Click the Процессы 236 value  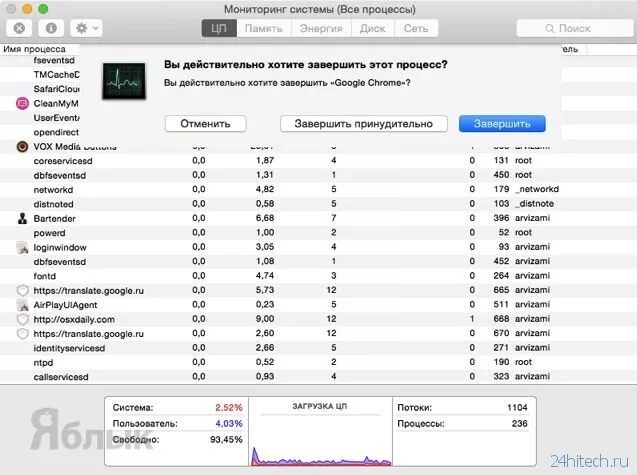click(520, 423)
